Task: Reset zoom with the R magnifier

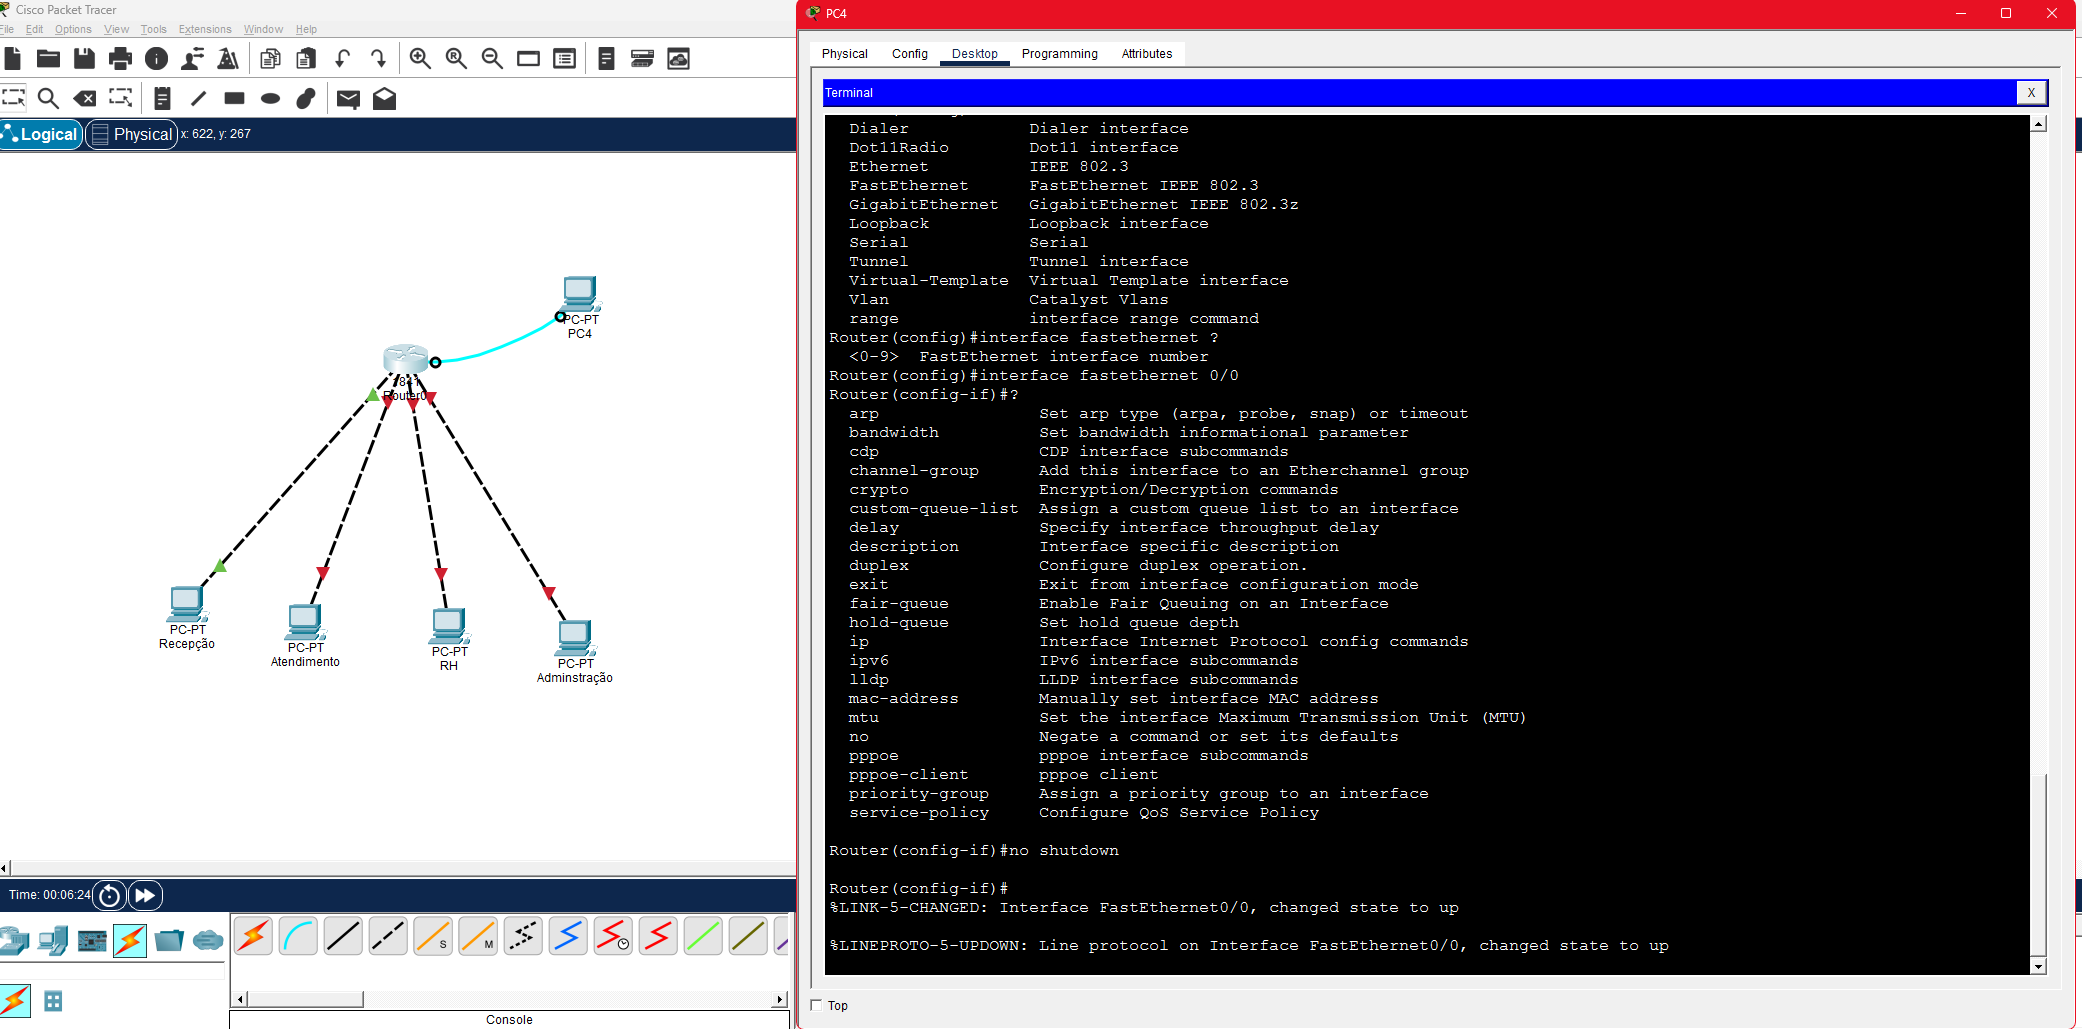Action: click(x=456, y=59)
